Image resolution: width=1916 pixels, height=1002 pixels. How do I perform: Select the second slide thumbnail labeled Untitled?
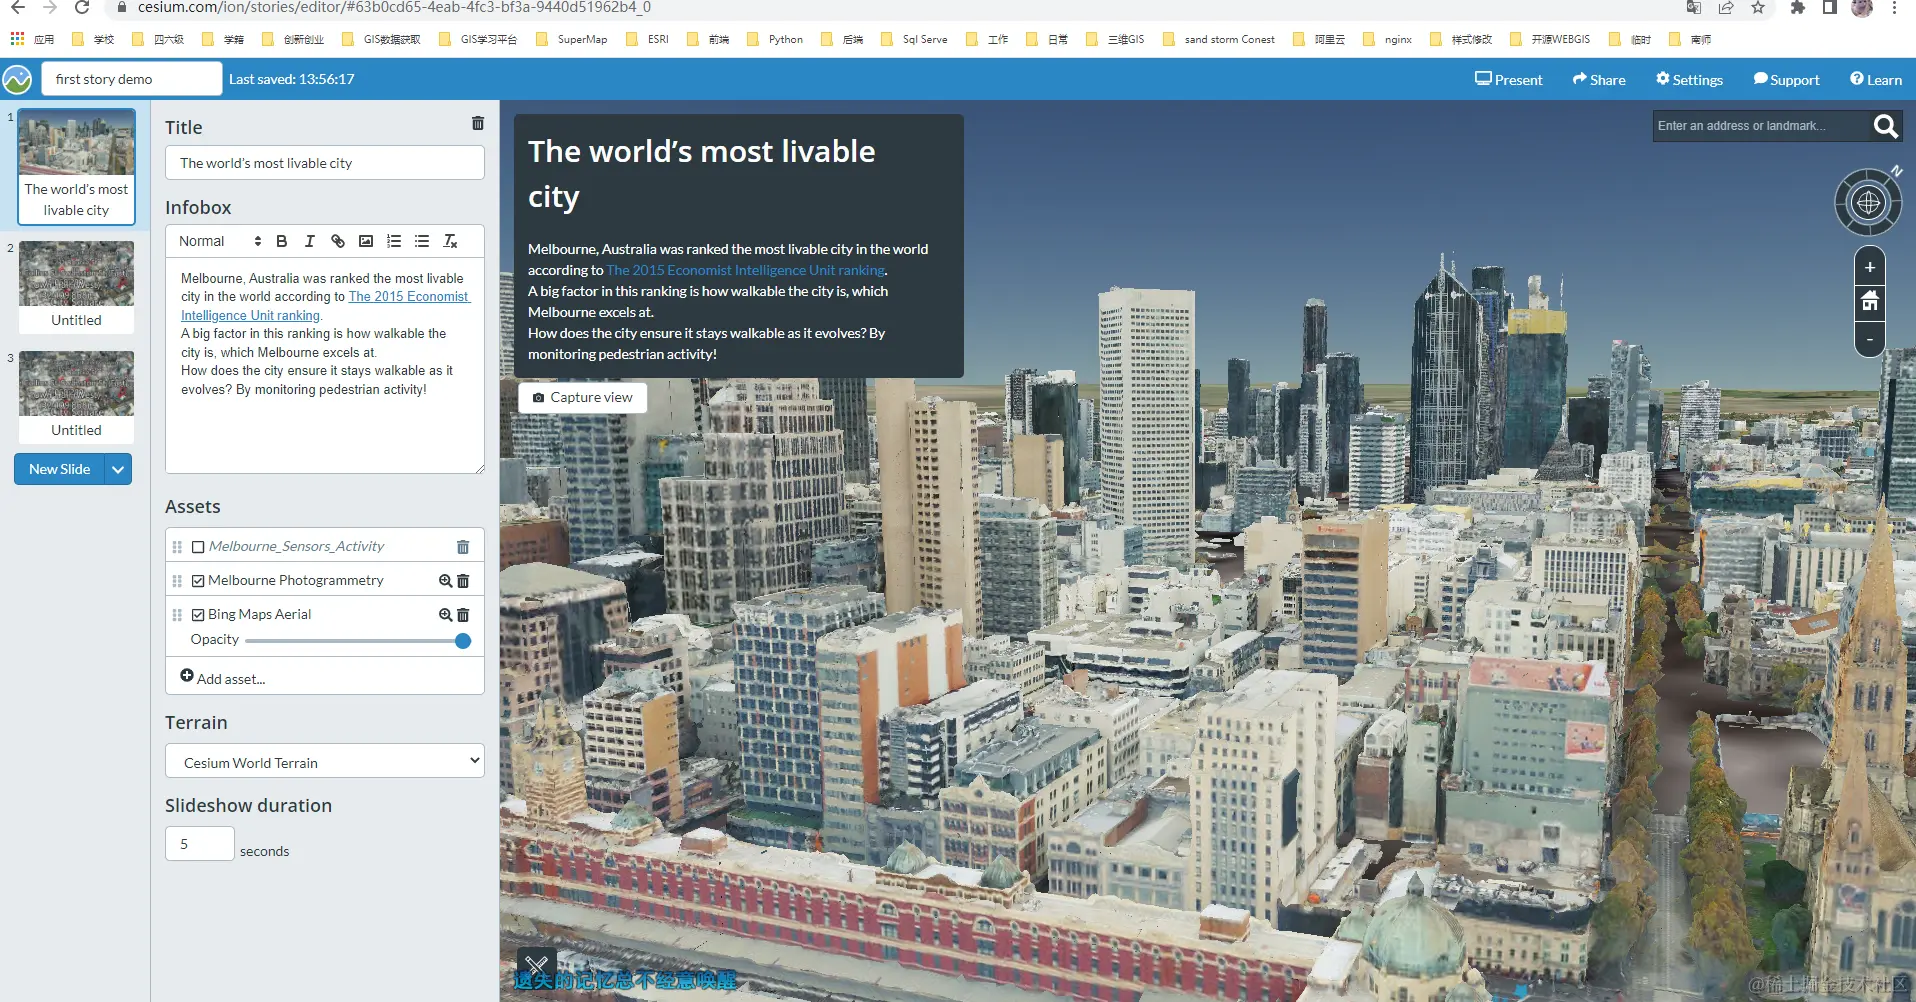pos(76,287)
